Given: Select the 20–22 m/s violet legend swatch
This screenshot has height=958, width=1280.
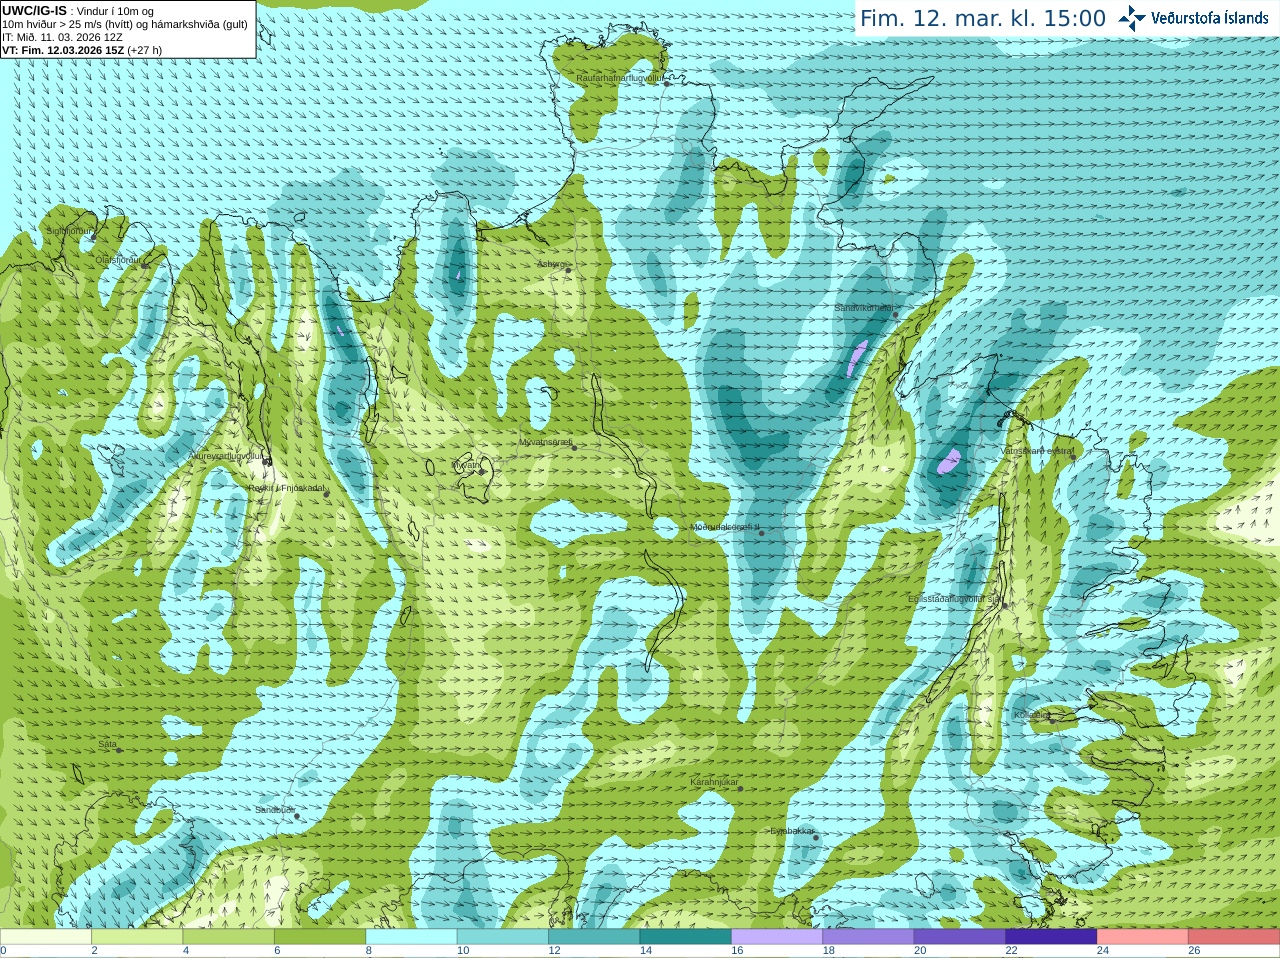Looking at the screenshot, I should (x=960, y=937).
